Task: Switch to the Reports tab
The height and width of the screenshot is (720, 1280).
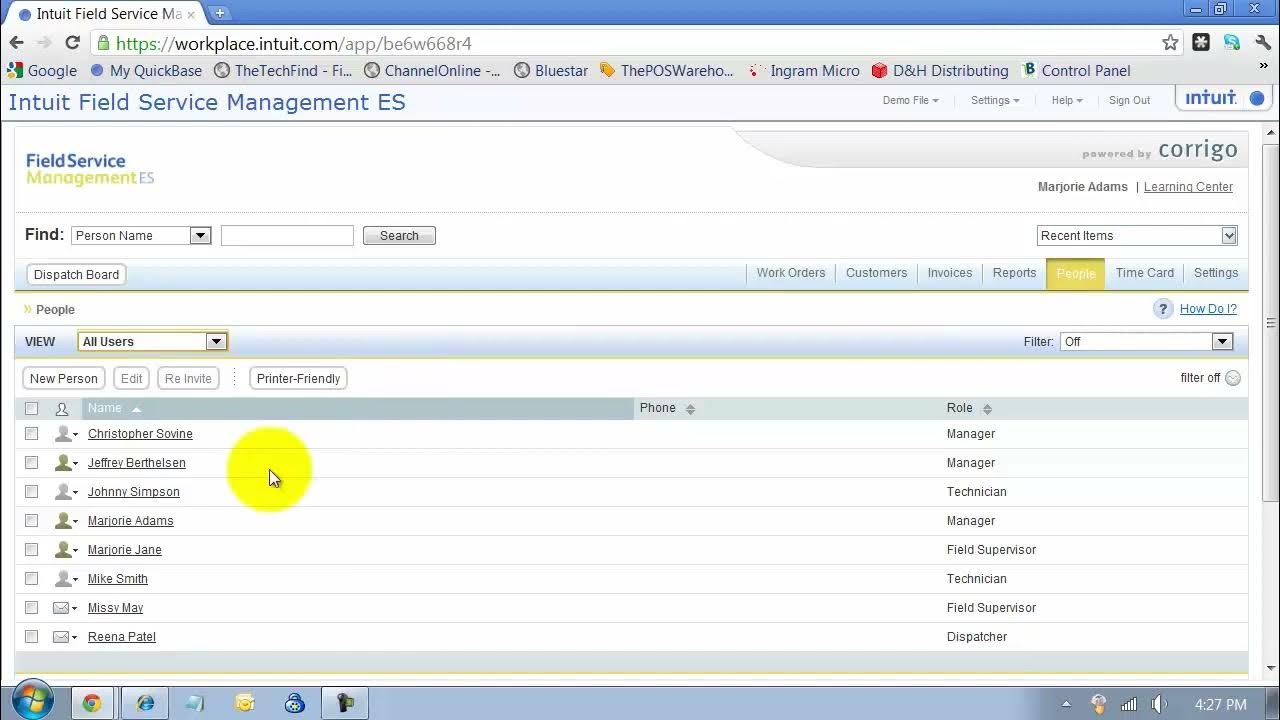Action: (1014, 273)
